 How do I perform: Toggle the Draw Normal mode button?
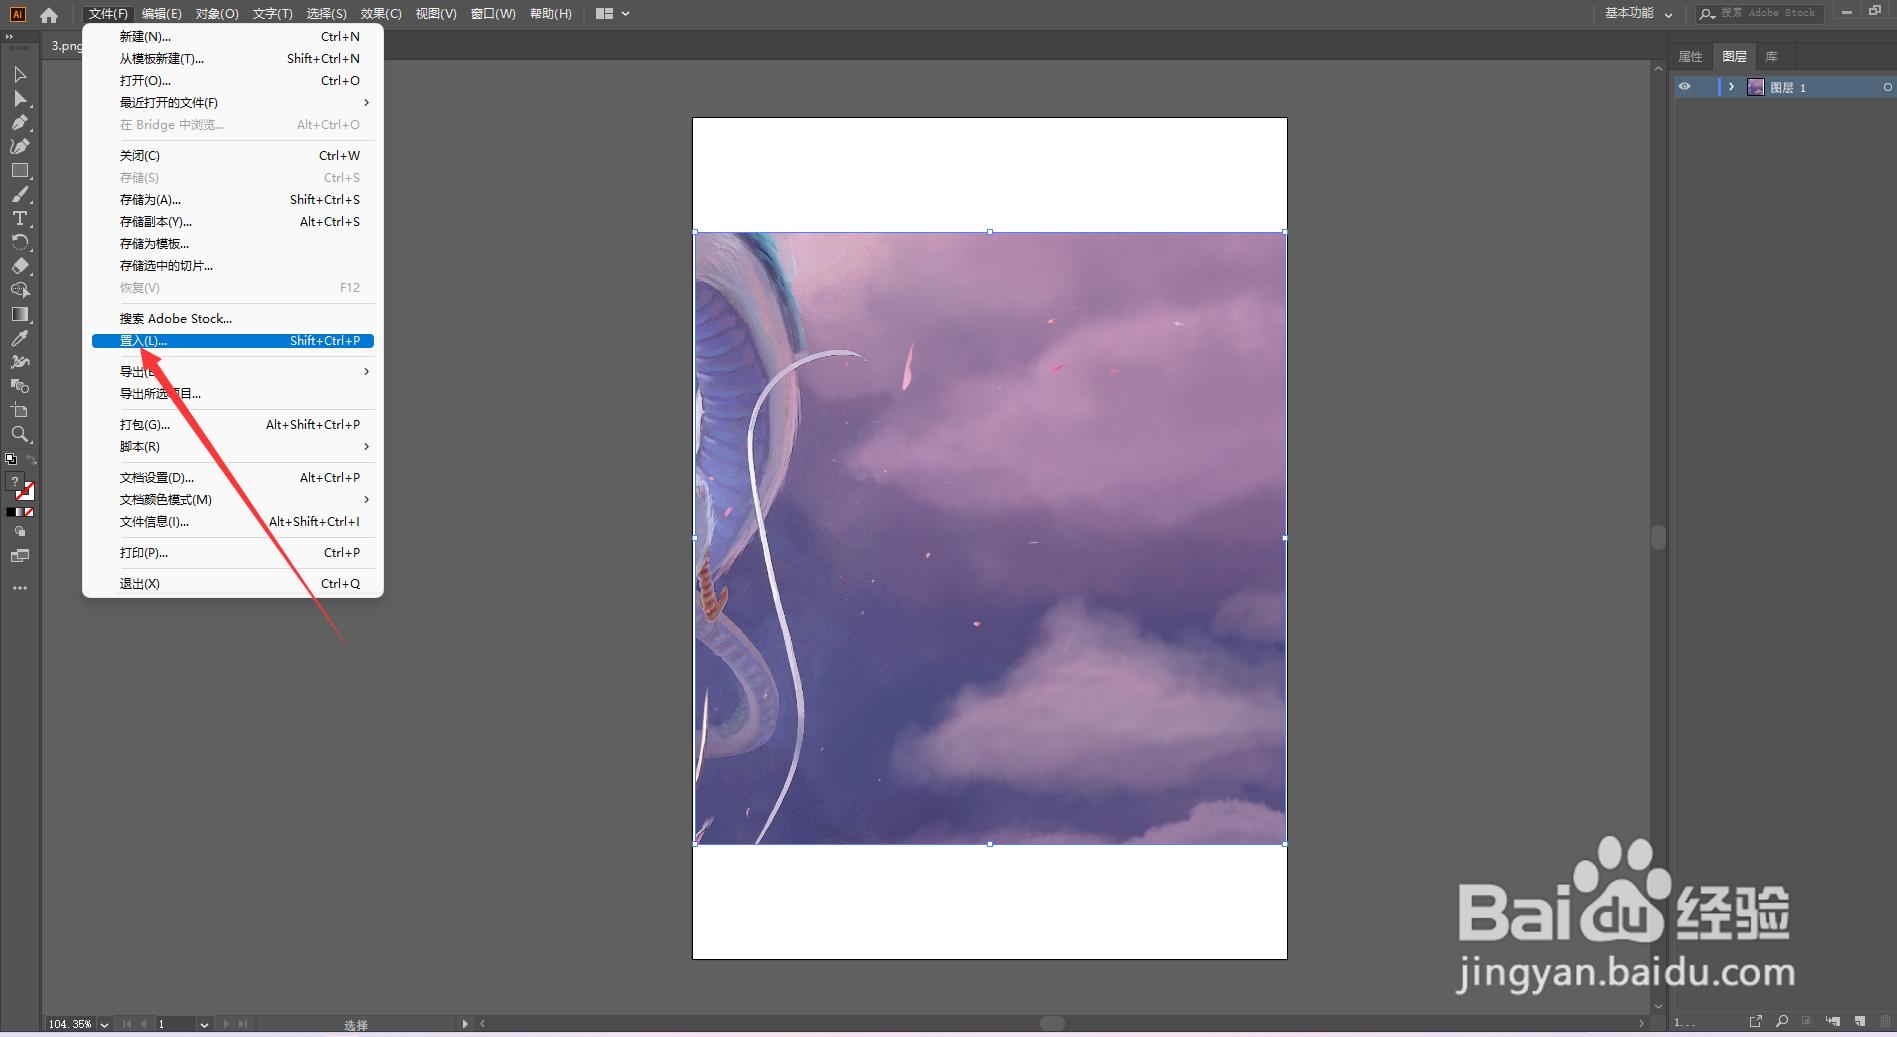20,532
